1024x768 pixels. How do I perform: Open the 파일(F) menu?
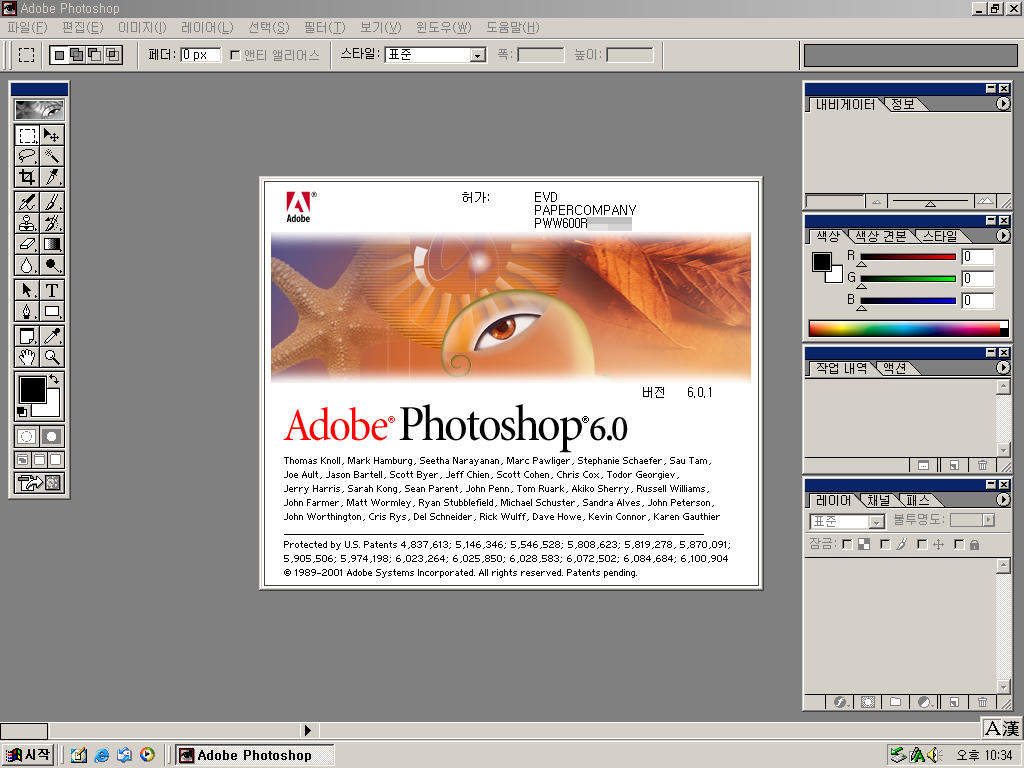(x=27, y=27)
